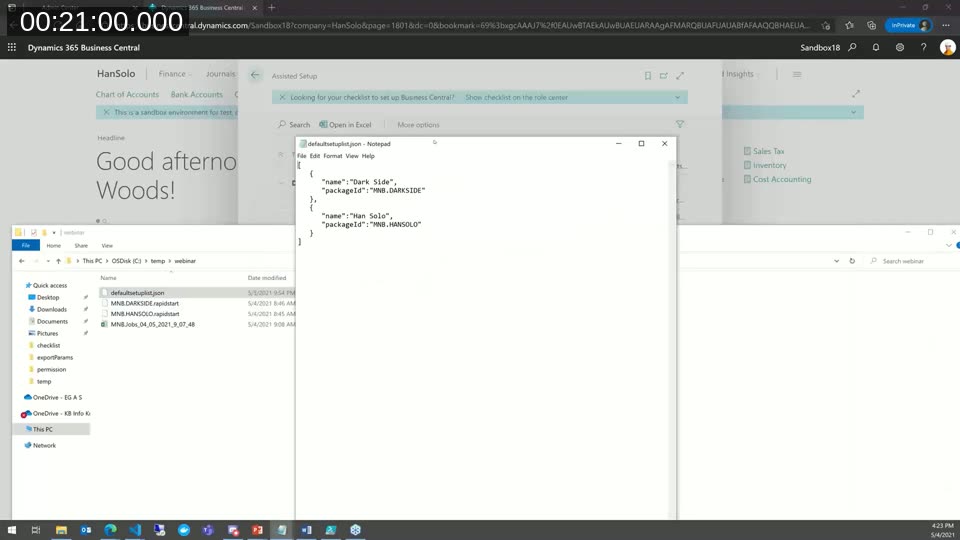Viewport: 960px width, 540px height.
Task: Click the Search webinar box
Action: pos(912,261)
